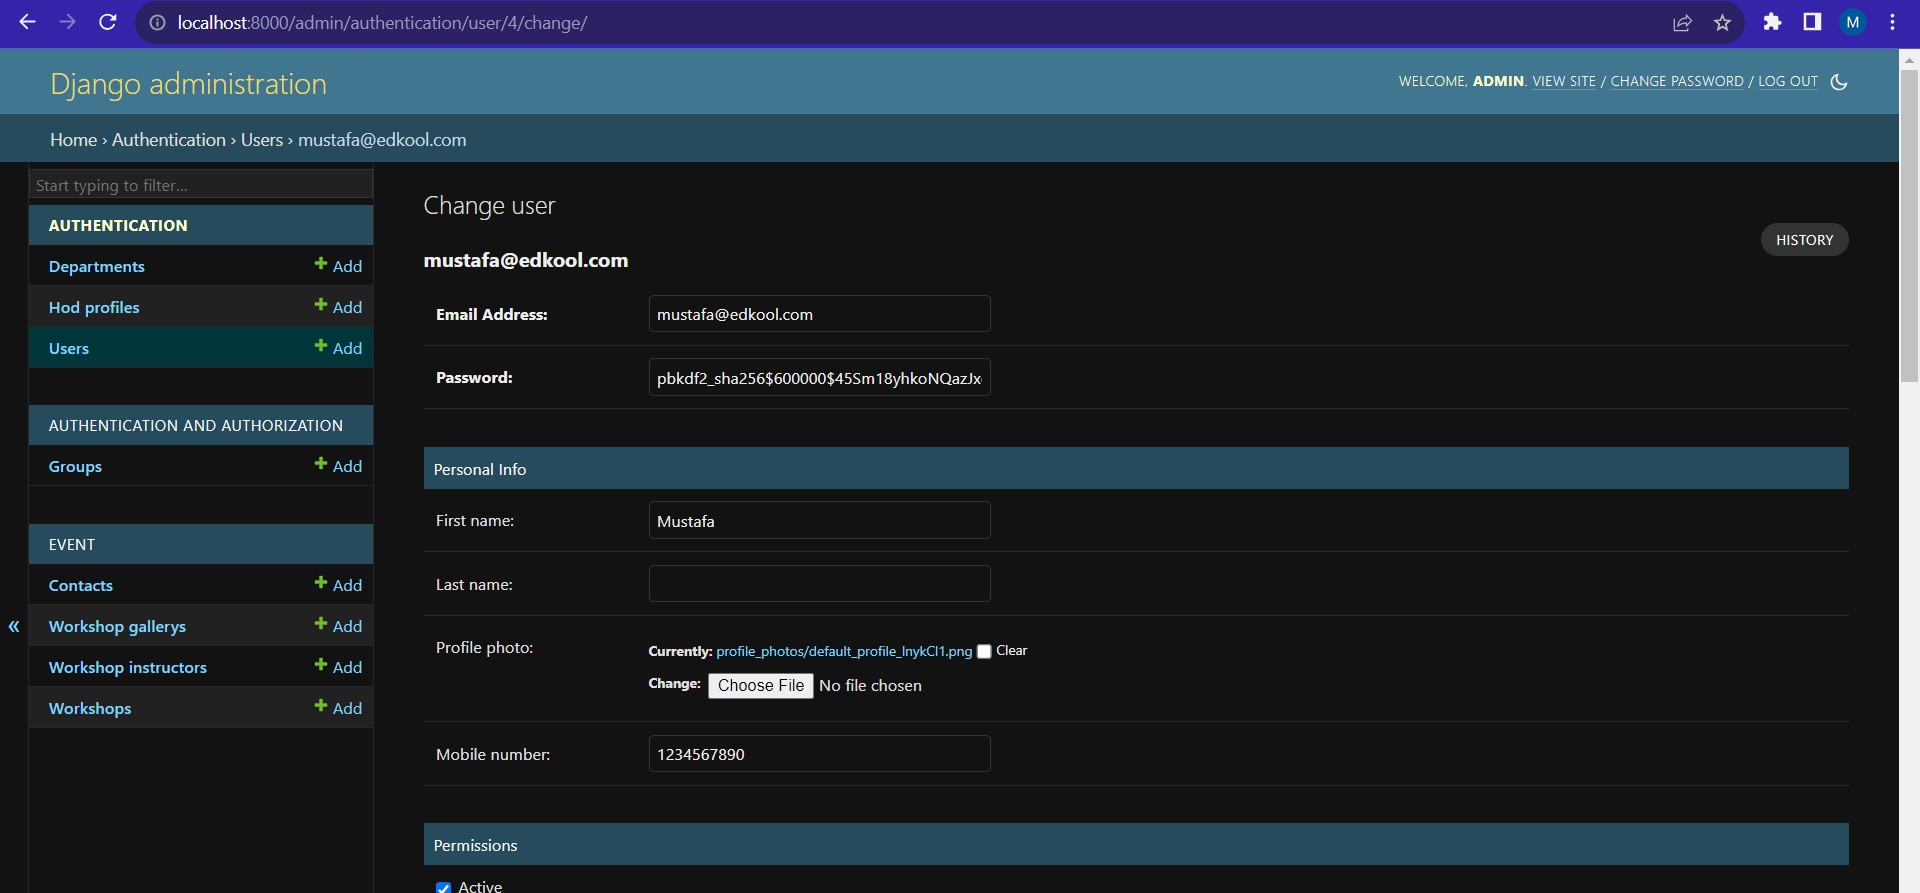This screenshot has height=893, width=1920.
Task: Open Users list in sidebar
Action: pos(69,348)
